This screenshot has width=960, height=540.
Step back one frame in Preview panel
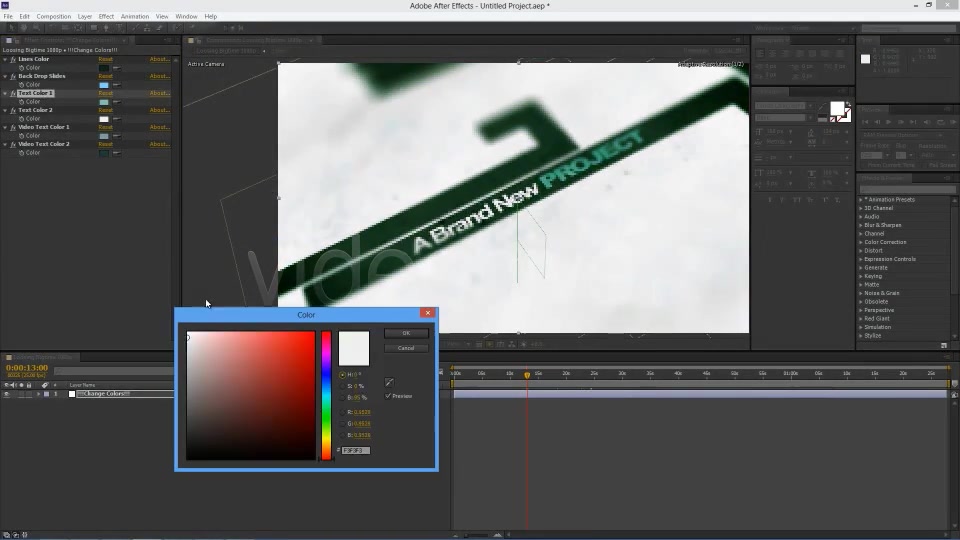click(877, 122)
